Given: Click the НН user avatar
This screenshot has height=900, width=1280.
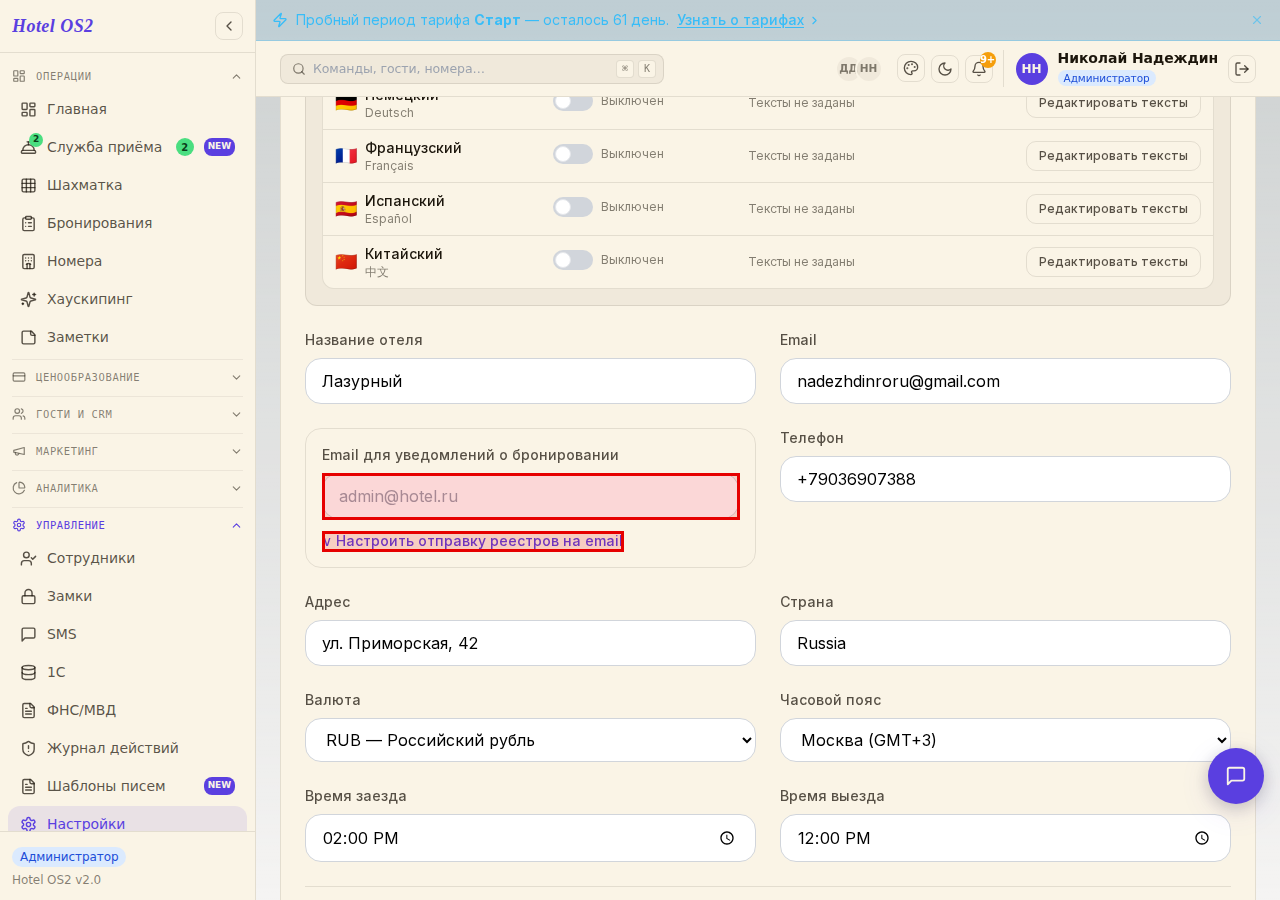Looking at the screenshot, I should click(1032, 69).
